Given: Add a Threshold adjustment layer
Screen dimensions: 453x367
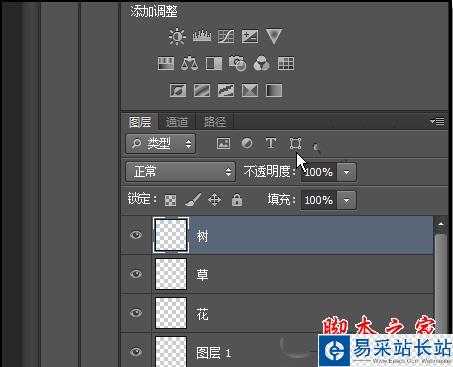Looking at the screenshot, I should click(x=226, y=90).
